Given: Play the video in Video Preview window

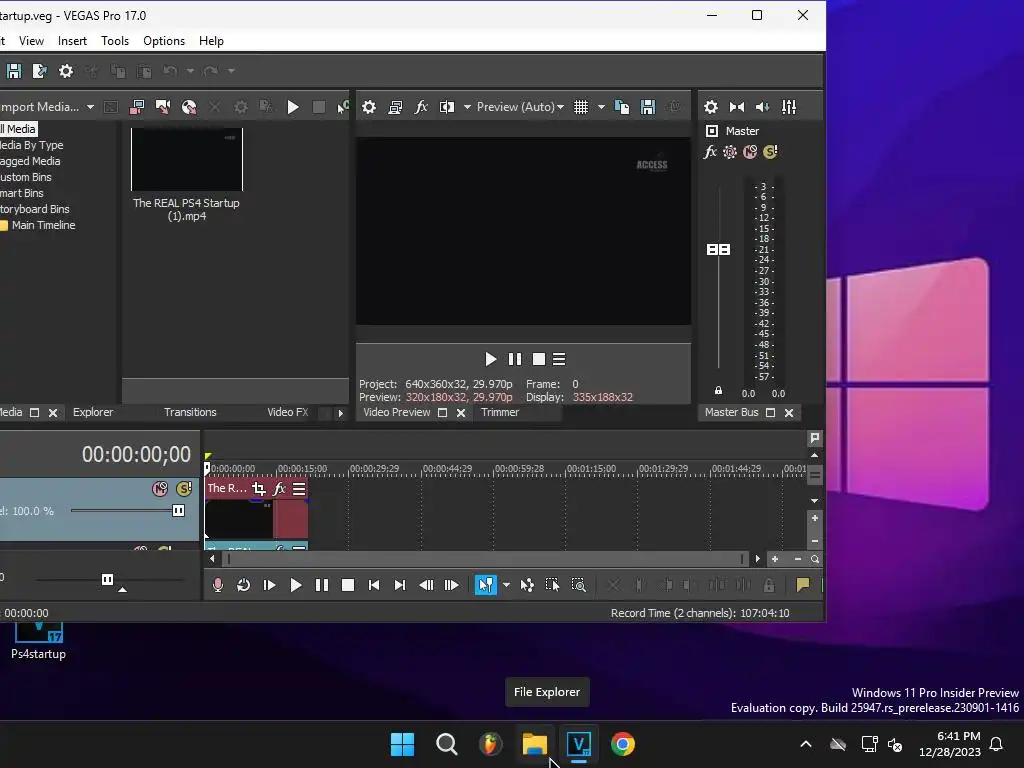Looking at the screenshot, I should tap(490, 359).
